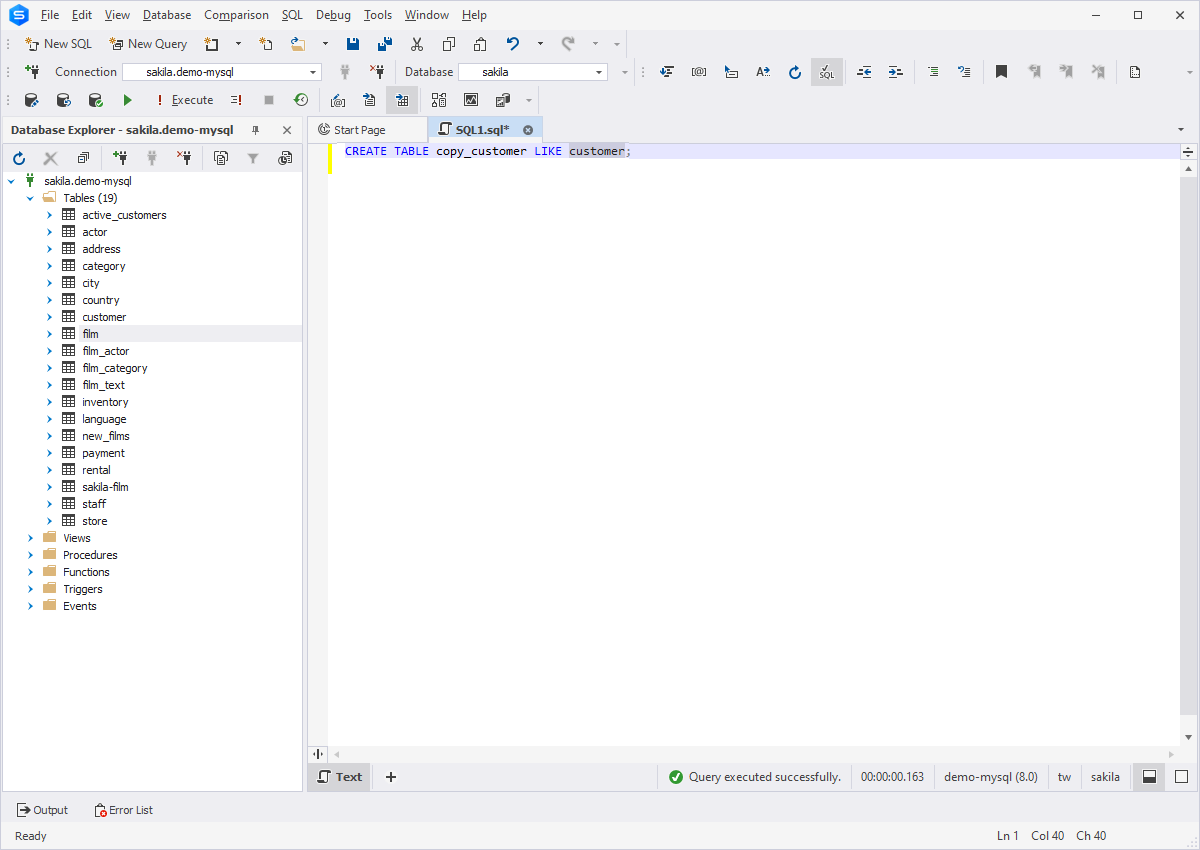This screenshot has width=1200, height=850.
Task: Toggle the single-pane layout button in status bar
Action: tap(1181, 777)
